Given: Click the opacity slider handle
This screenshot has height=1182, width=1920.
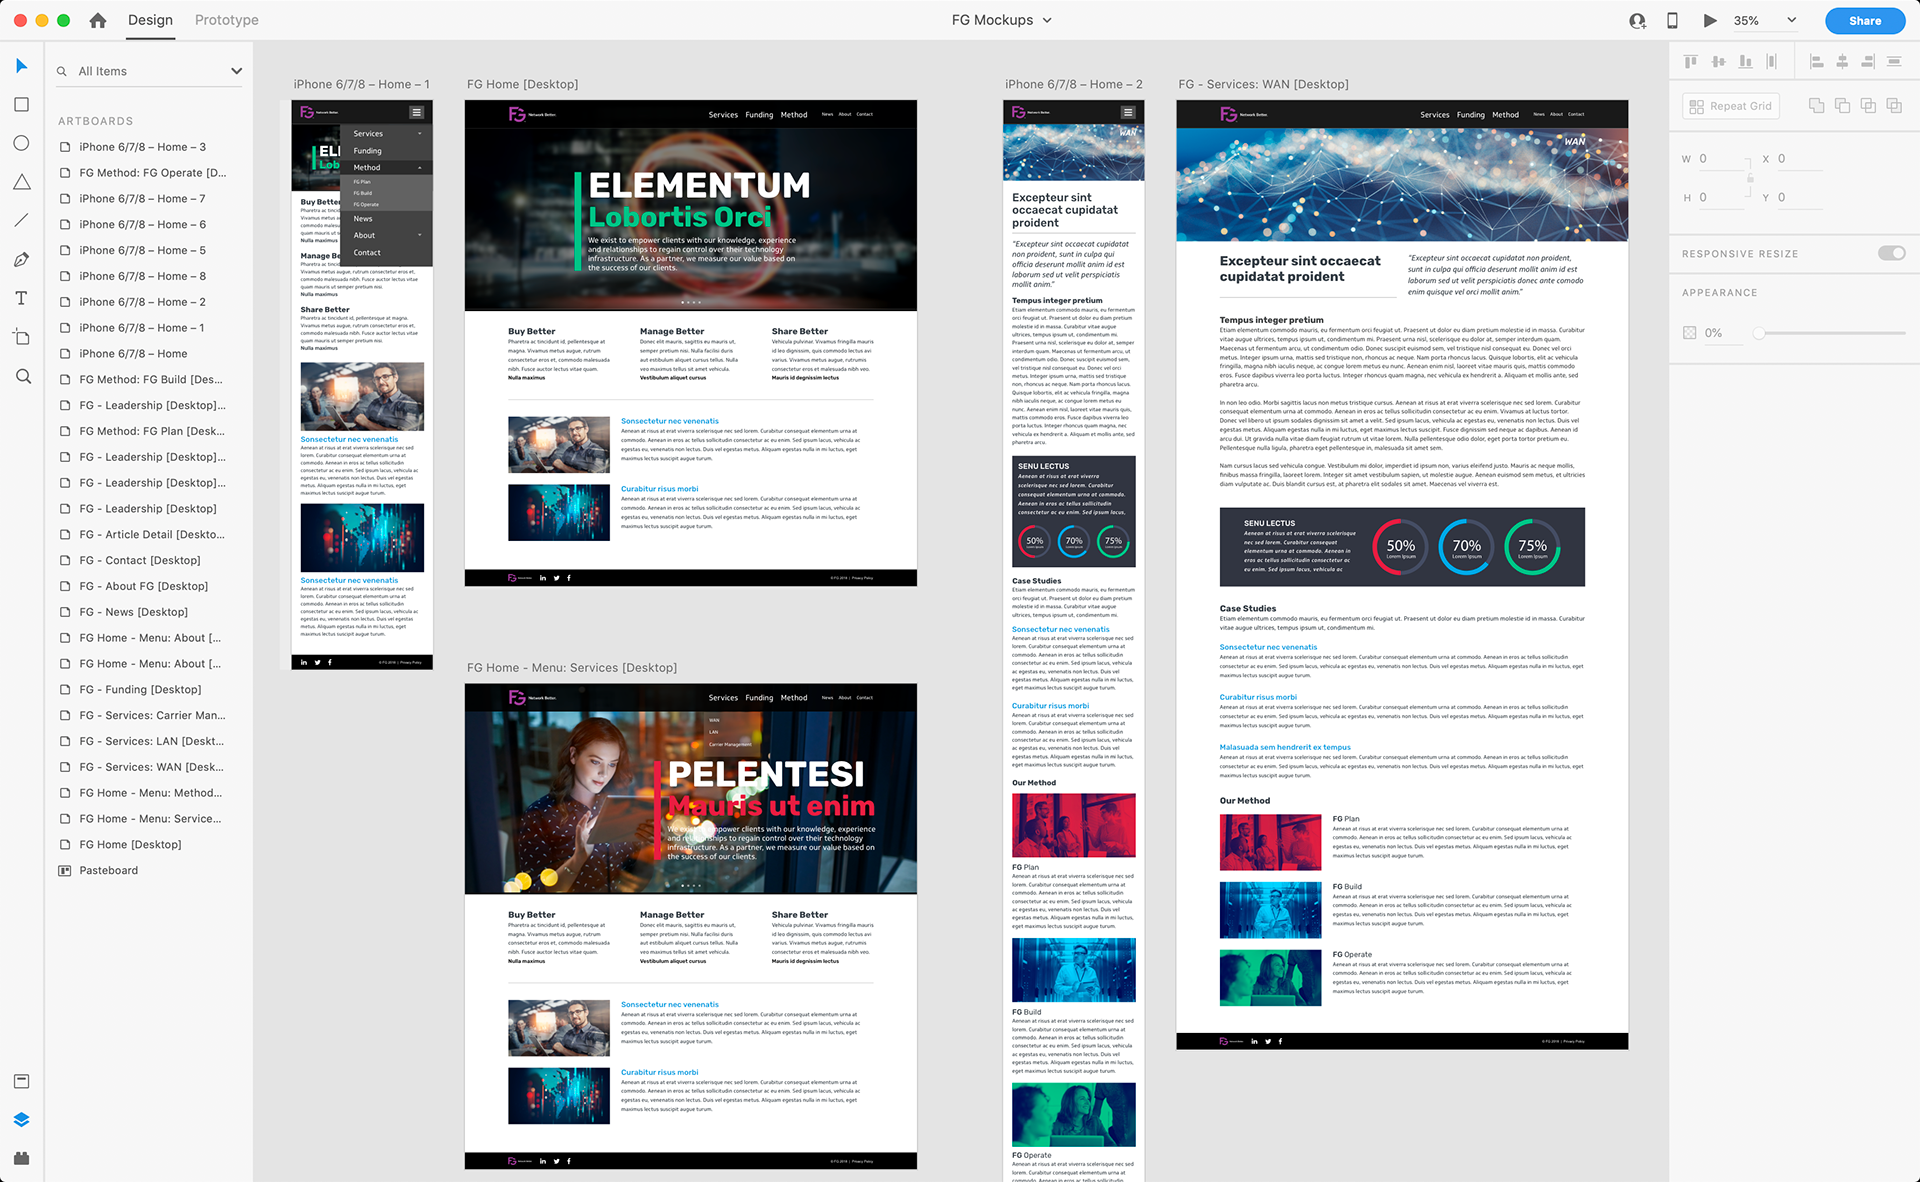Looking at the screenshot, I should pos(1759,333).
